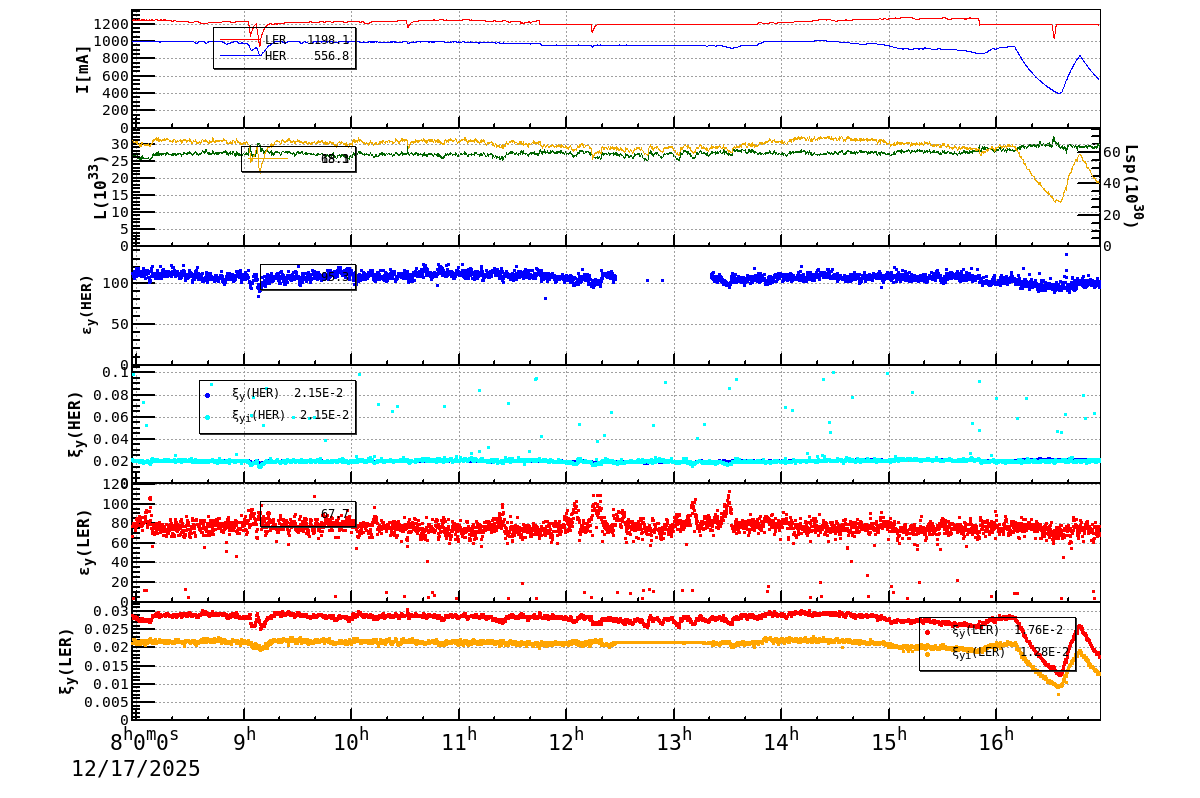
Task: Click the 11h time axis tick
Action: [459, 741]
